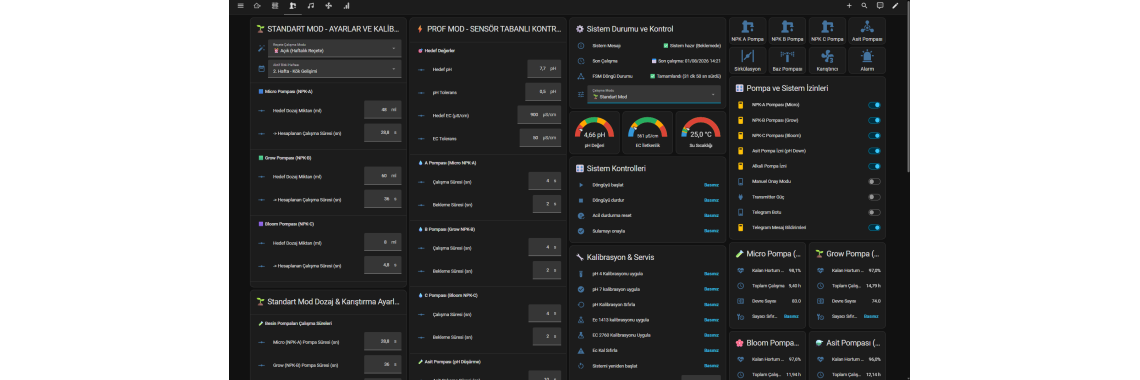Click A Pompası Çalışma Süresi field
This screenshot has height=380, width=1140.
pos(546,181)
